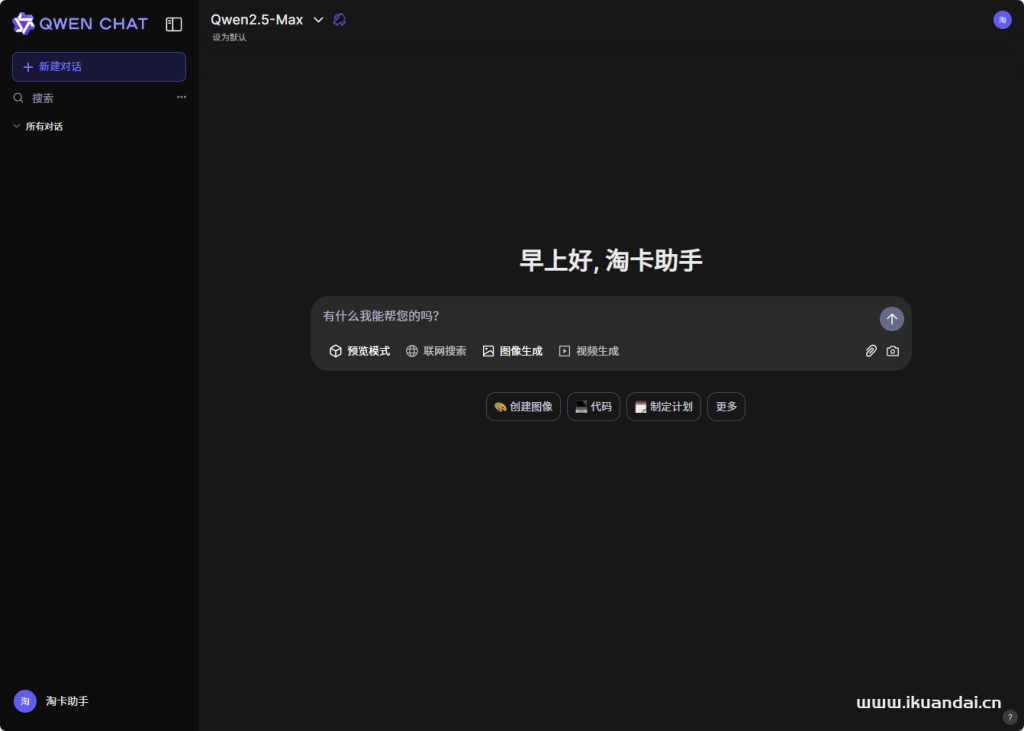Screen dimensions: 1024x731
Task: Focus the 有什么我能帮您的吗 message box
Action: tap(598, 316)
